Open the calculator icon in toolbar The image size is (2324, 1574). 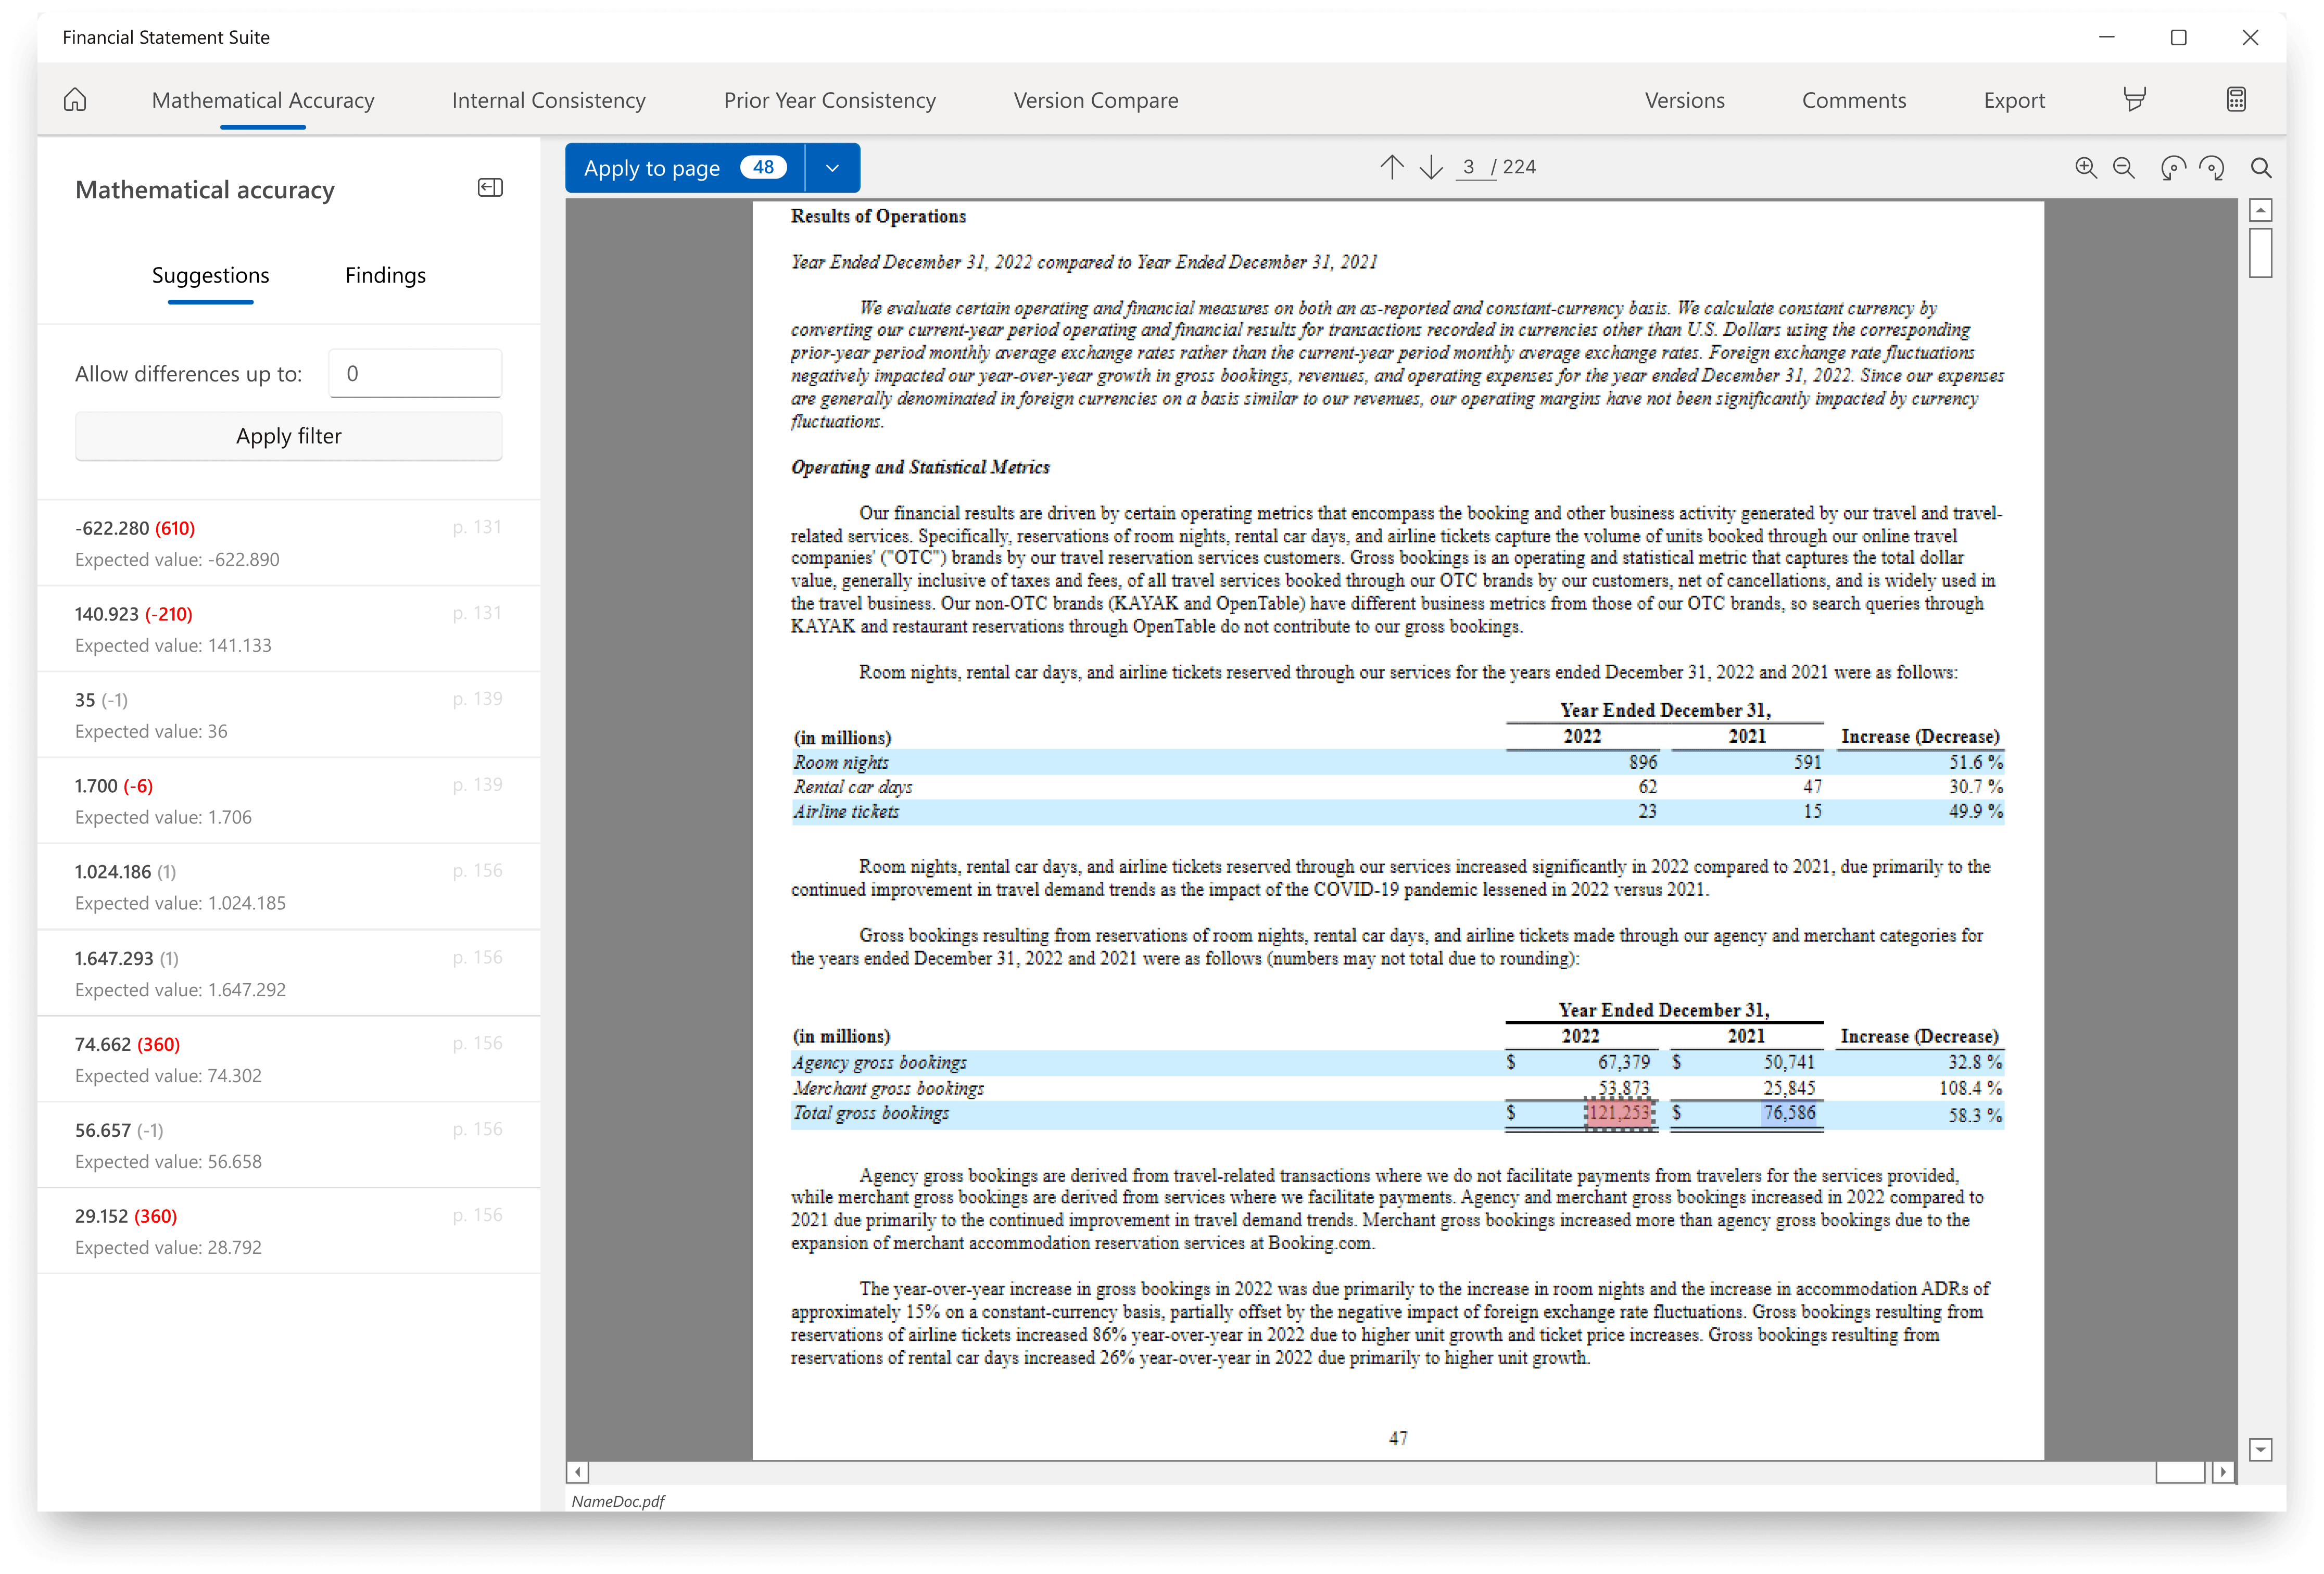(2236, 100)
